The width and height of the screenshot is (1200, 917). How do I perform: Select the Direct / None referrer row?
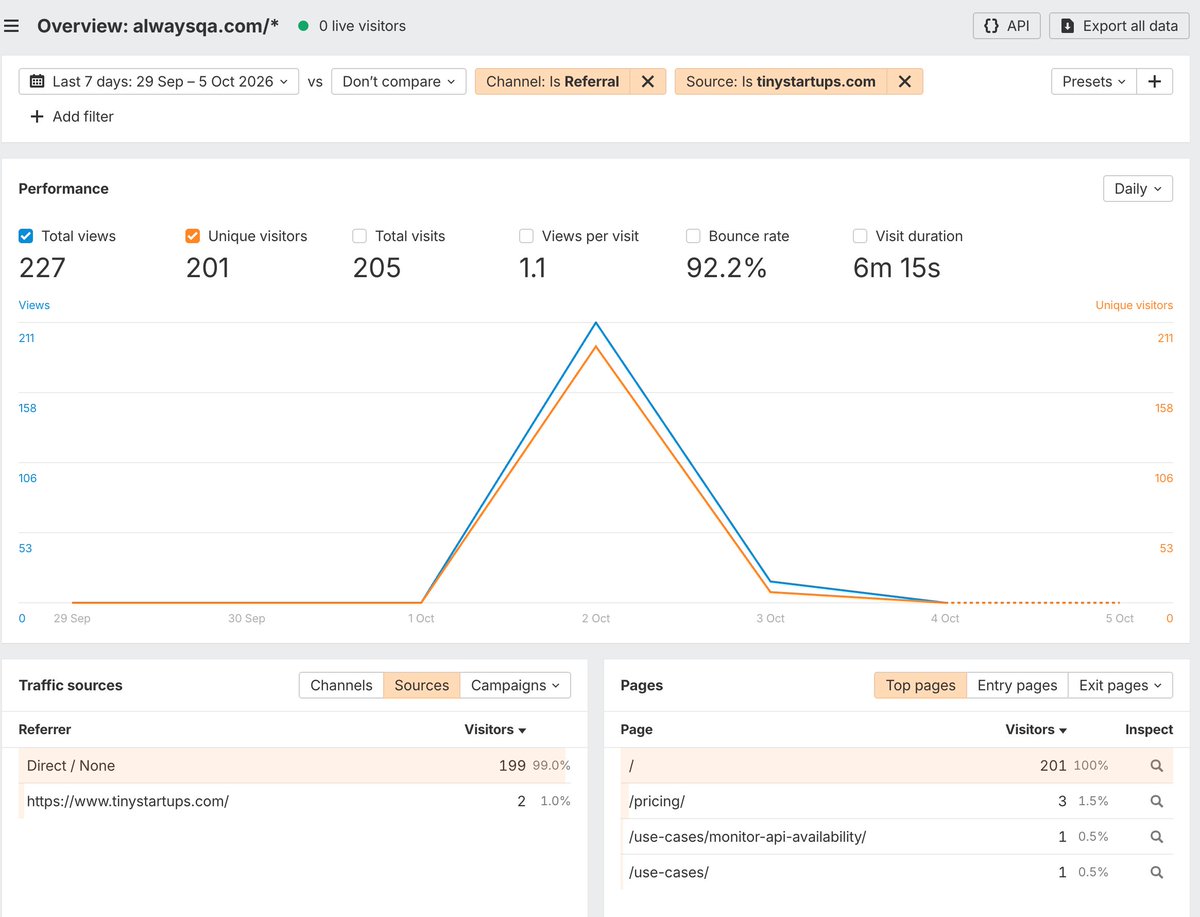[293, 765]
